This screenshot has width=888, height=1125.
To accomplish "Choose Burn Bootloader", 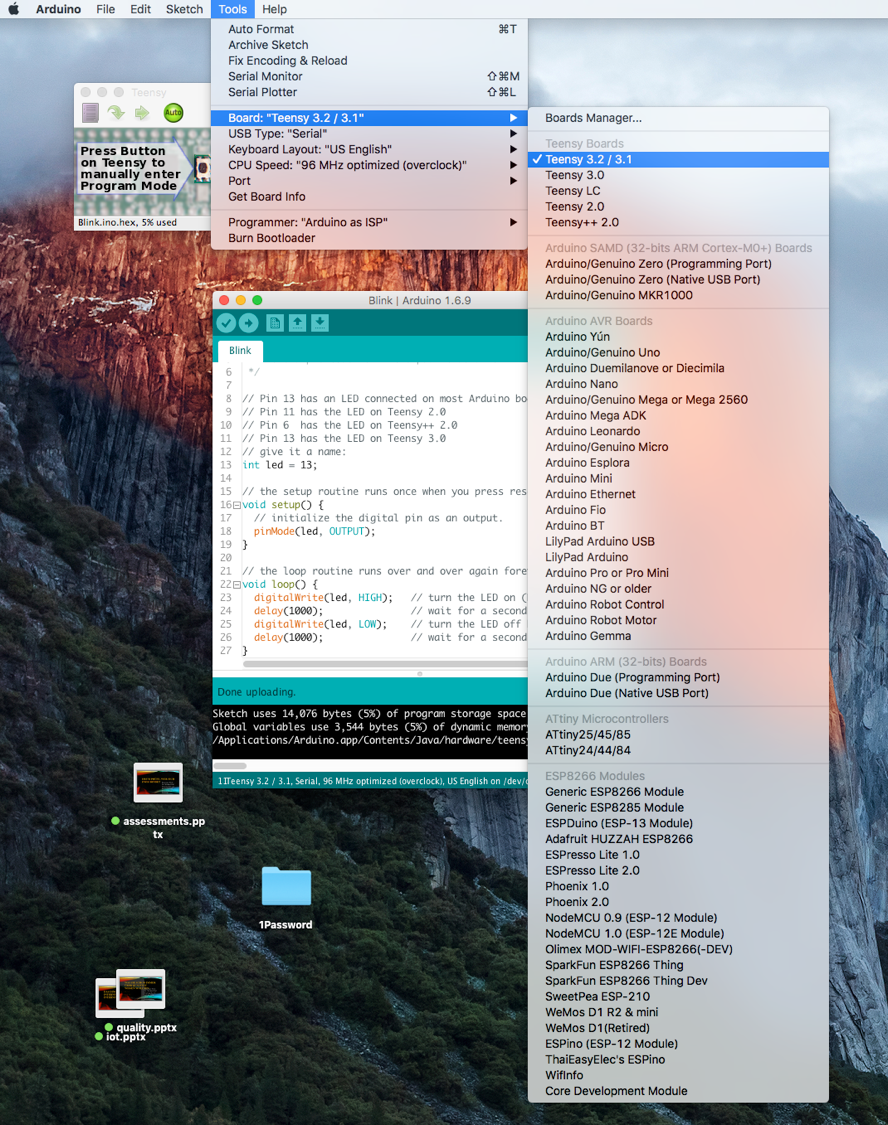I will coord(369,238).
